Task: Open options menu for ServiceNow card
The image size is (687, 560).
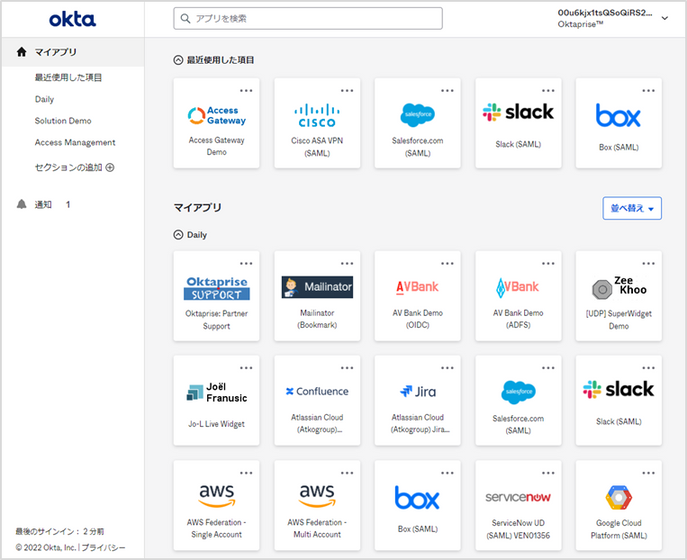Action: click(548, 473)
